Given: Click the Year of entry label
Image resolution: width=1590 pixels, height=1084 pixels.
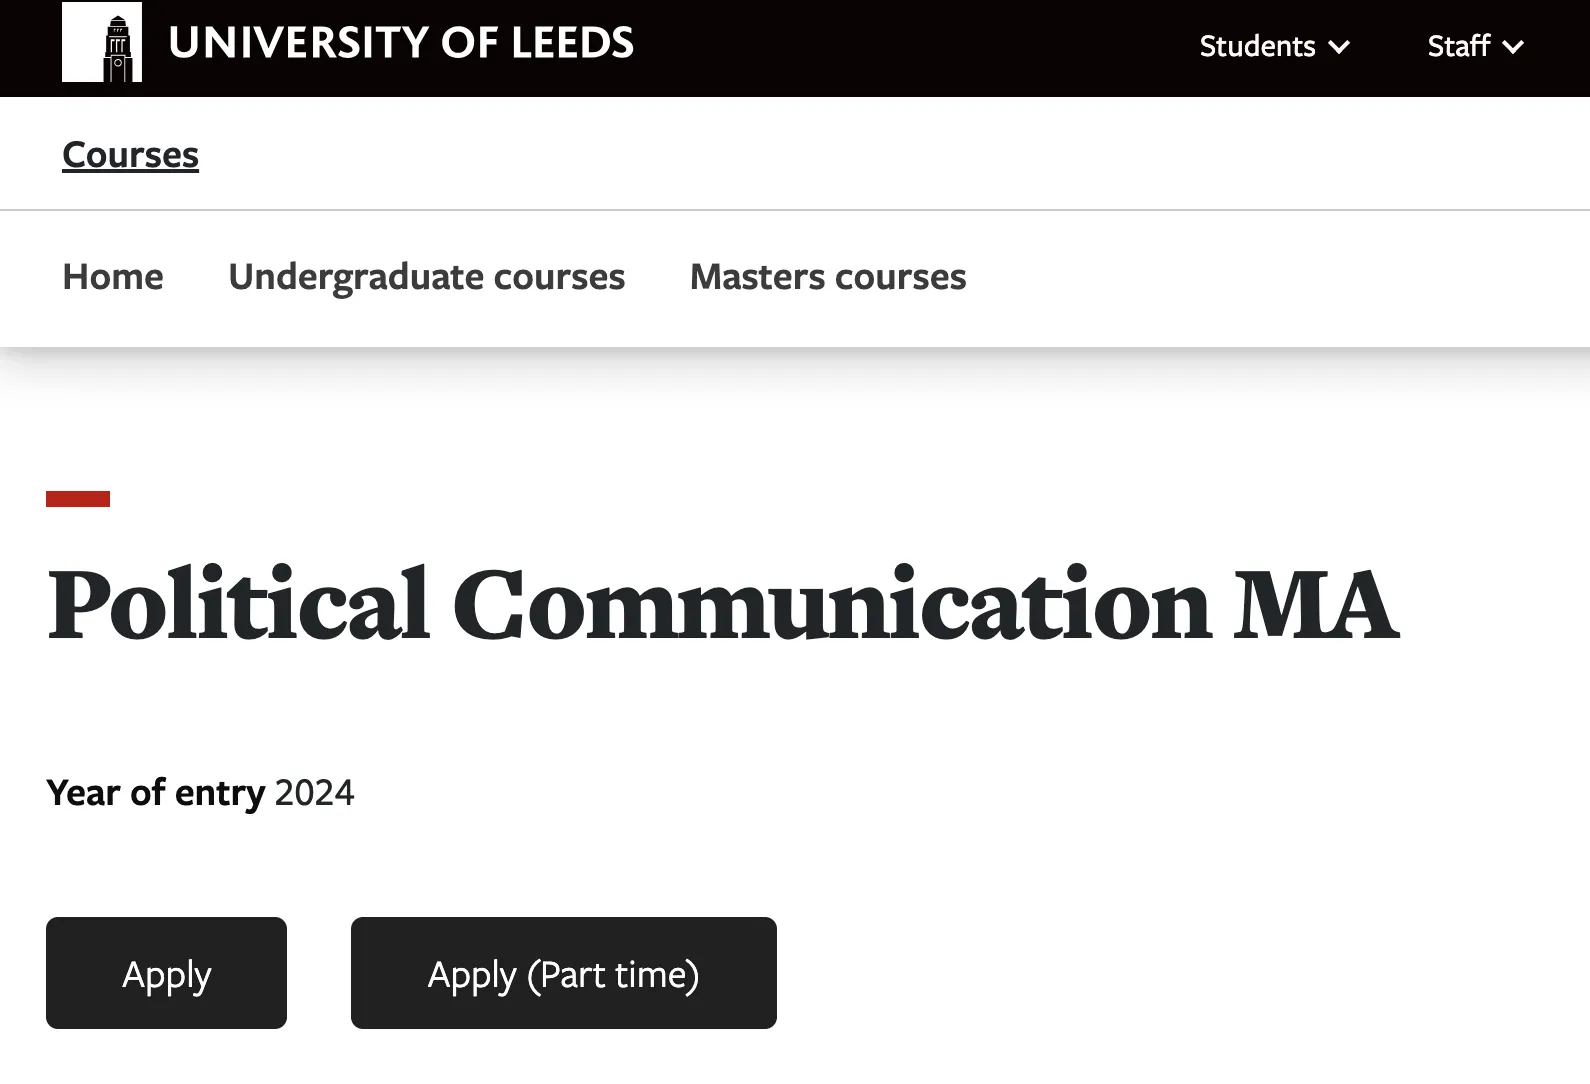Looking at the screenshot, I should point(156,793).
